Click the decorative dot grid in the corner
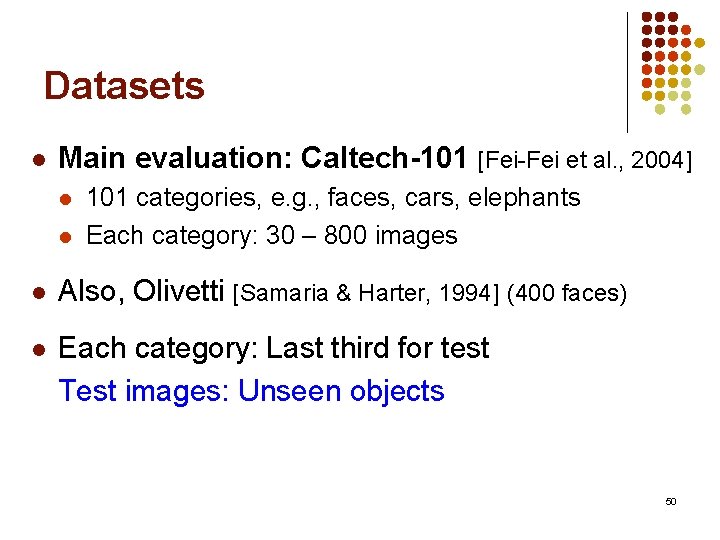 672,62
